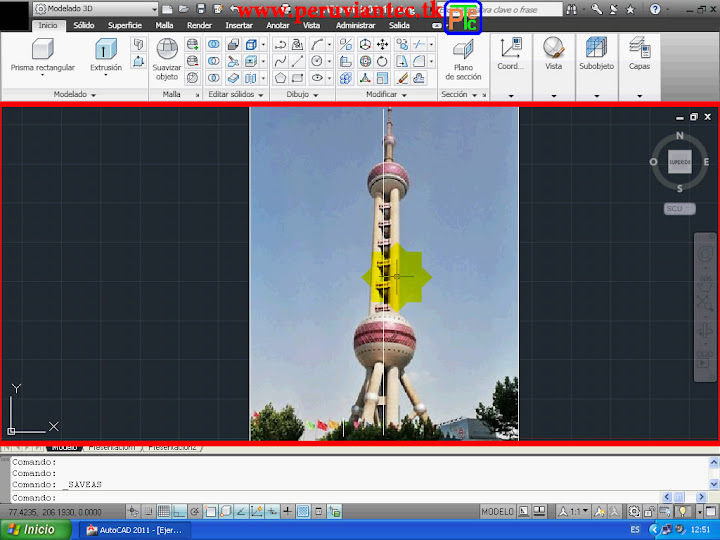The width and height of the screenshot is (720, 540).
Task: Expand the Editar sólidos panel
Action: coord(236,94)
